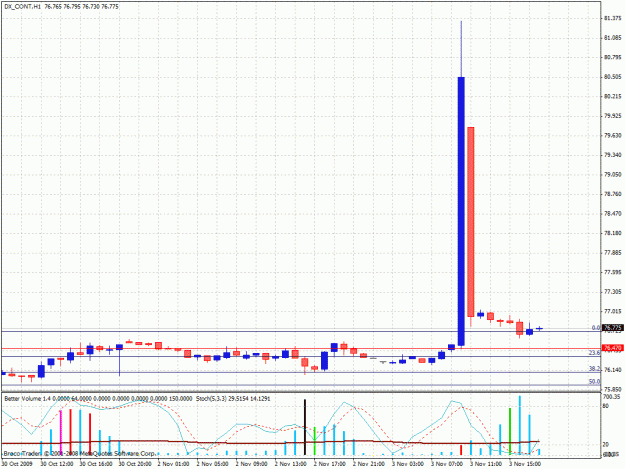Click the 79.340 price axis label
The height and width of the screenshot is (469, 625).
[613, 155]
